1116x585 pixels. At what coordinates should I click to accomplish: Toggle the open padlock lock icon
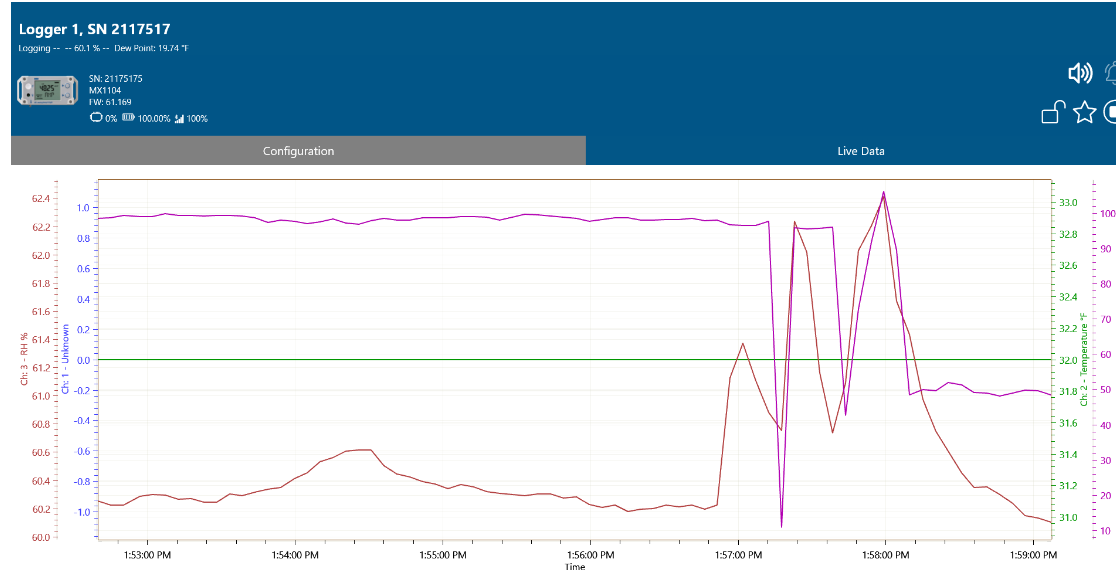1051,113
